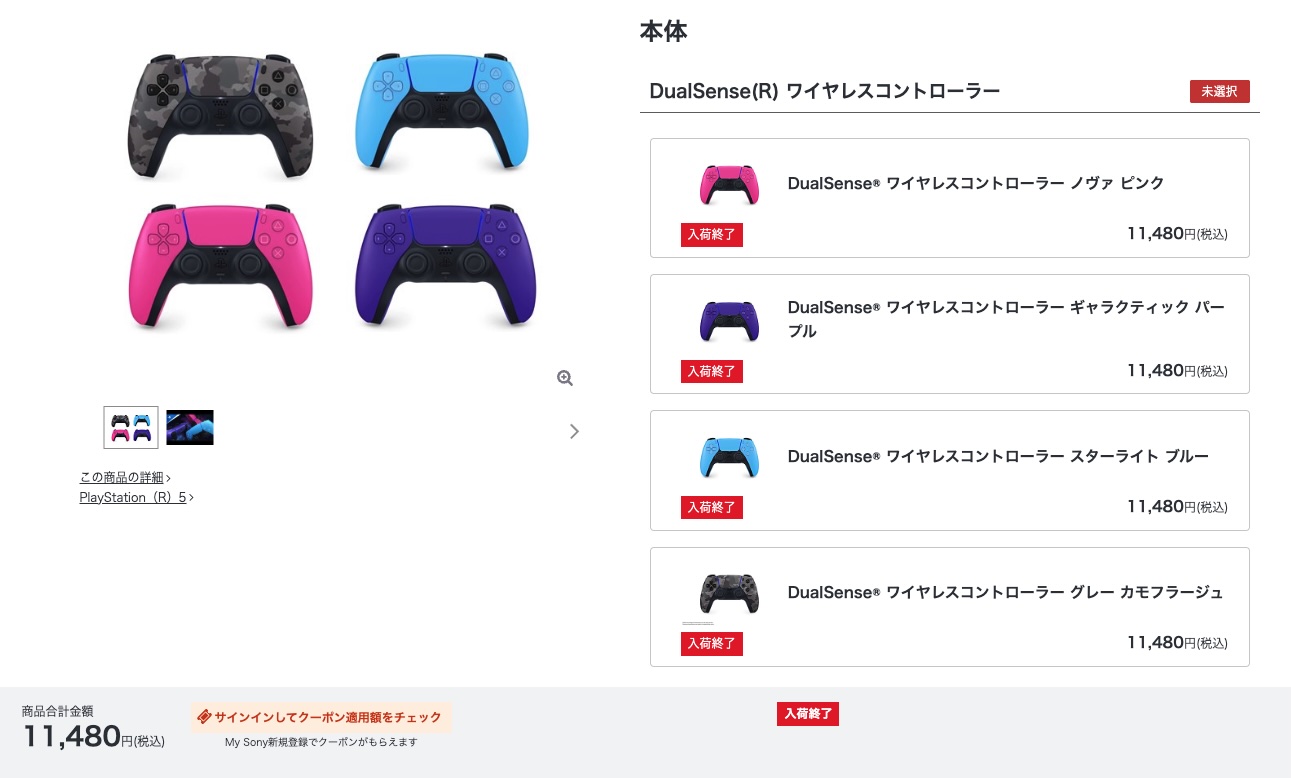Click the Starlight Blue controller icon
Viewport: 1291px width, 778px height.
click(x=729, y=457)
